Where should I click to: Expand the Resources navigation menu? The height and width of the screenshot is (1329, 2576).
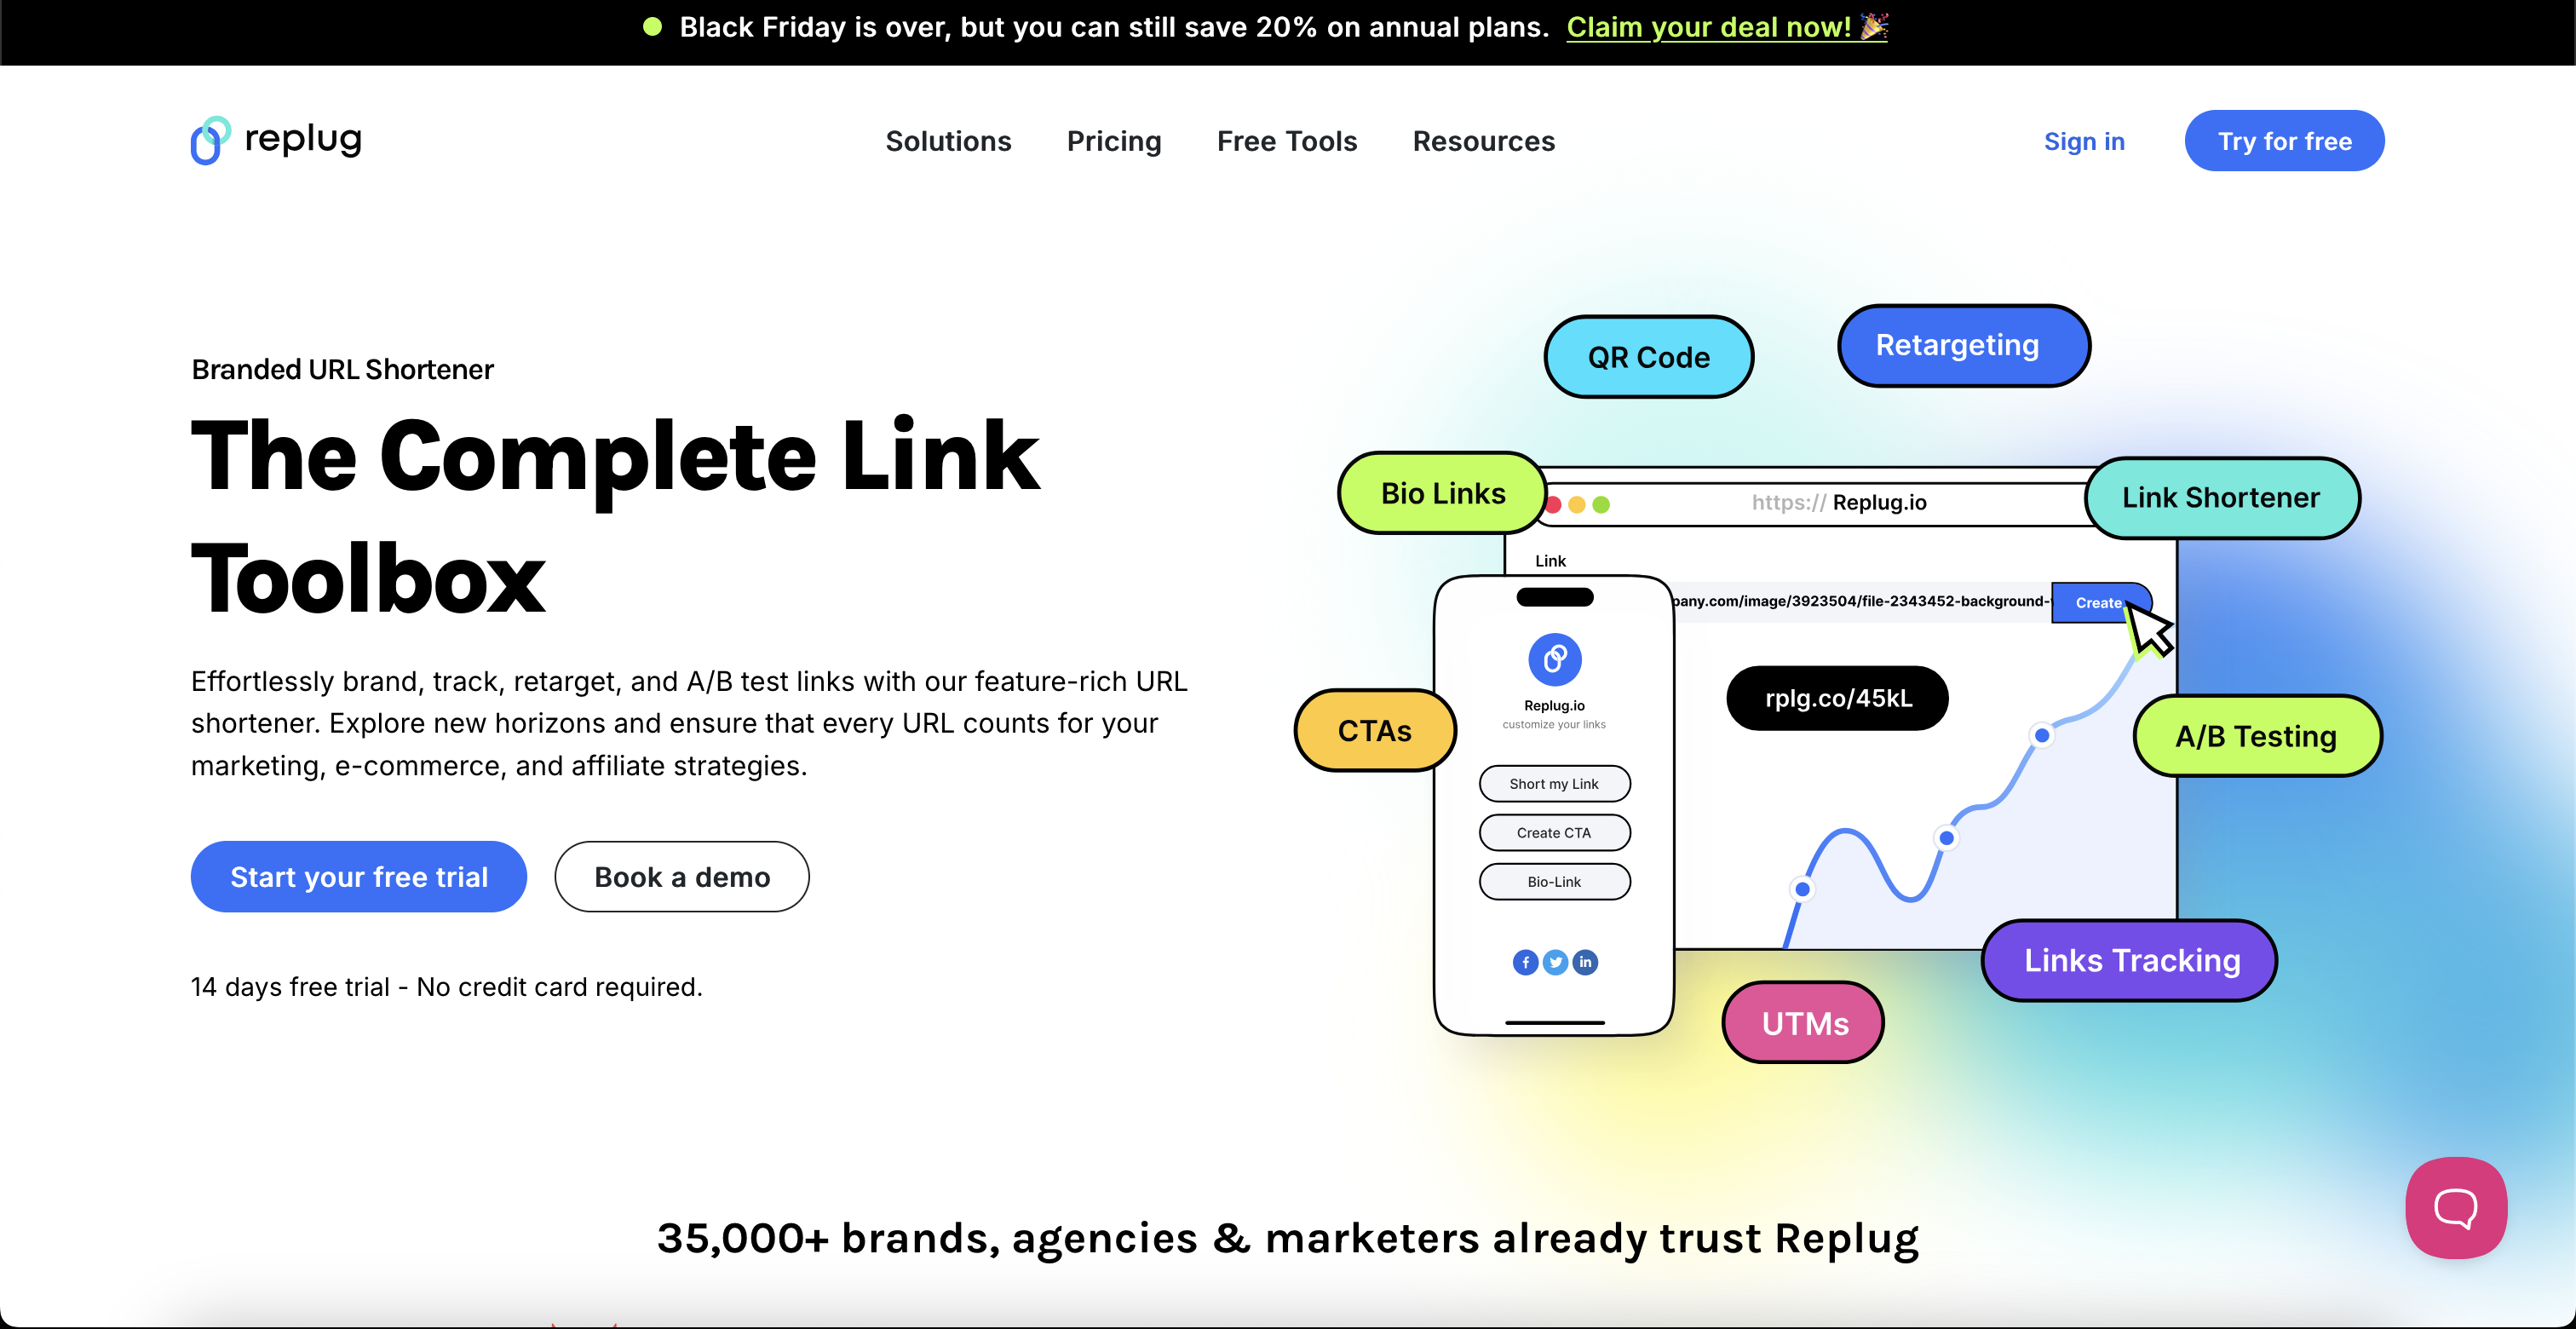point(1483,141)
